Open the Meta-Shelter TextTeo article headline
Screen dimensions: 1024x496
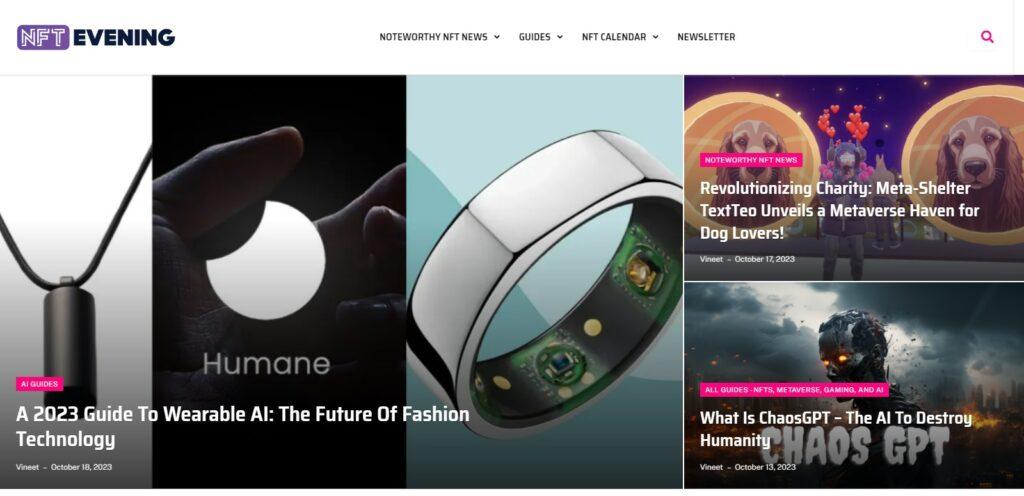839,210
